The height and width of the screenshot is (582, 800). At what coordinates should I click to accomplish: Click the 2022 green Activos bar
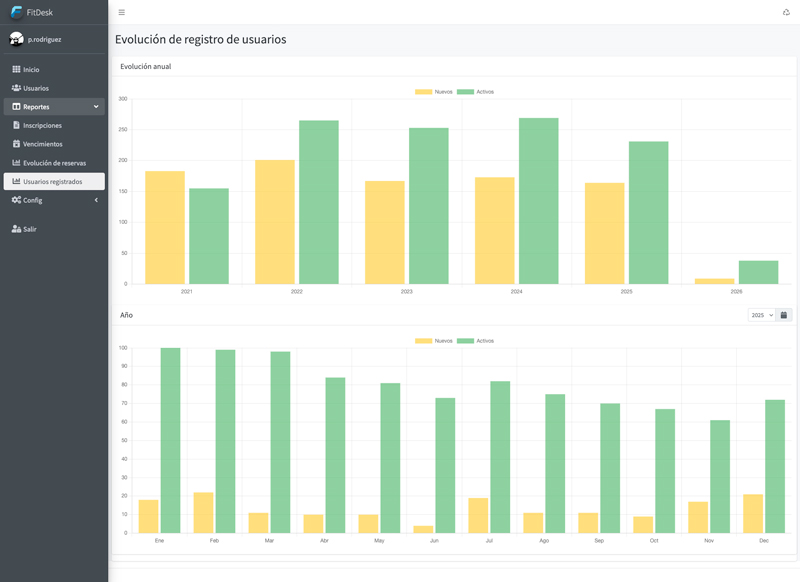319,202
